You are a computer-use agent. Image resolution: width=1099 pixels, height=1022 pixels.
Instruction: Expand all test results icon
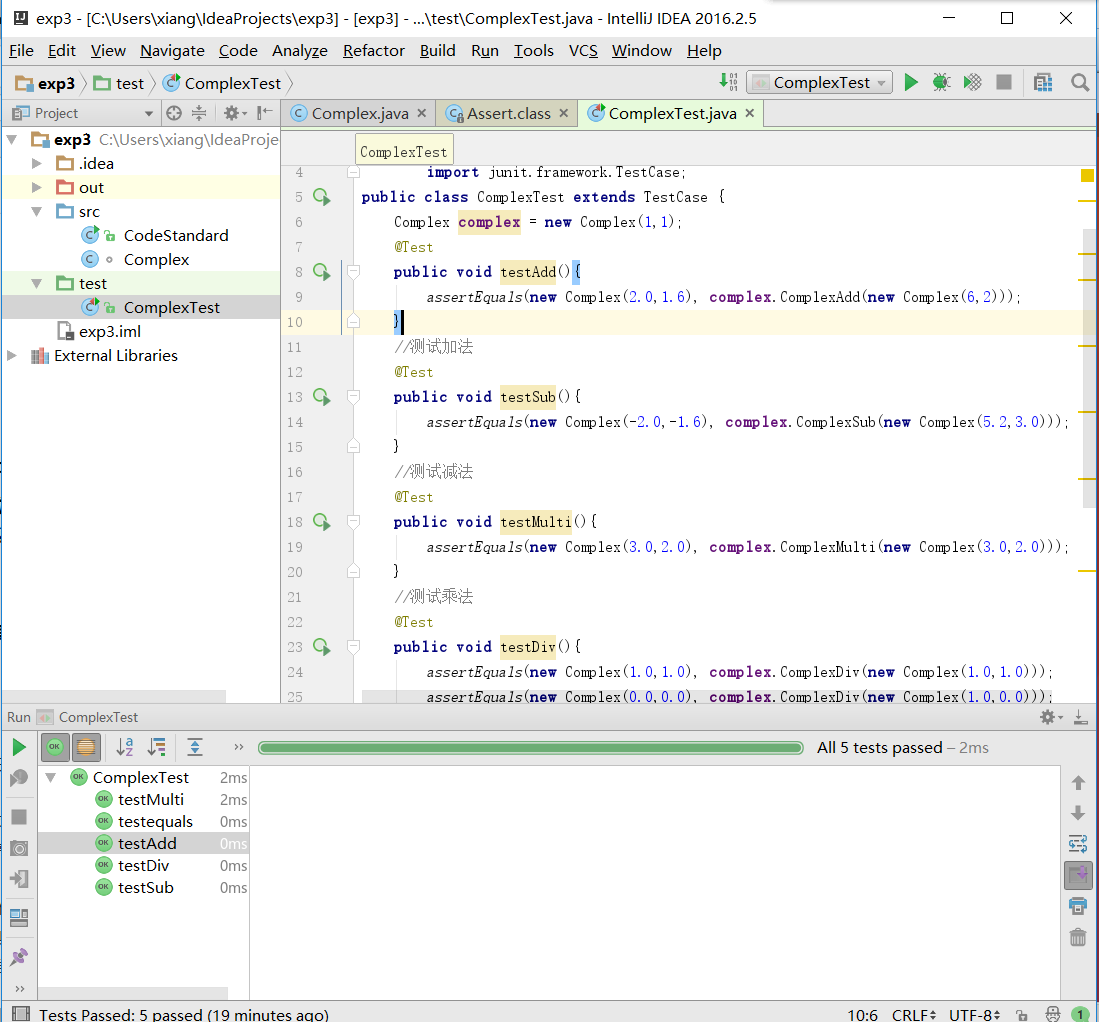(x=195, y=747)
